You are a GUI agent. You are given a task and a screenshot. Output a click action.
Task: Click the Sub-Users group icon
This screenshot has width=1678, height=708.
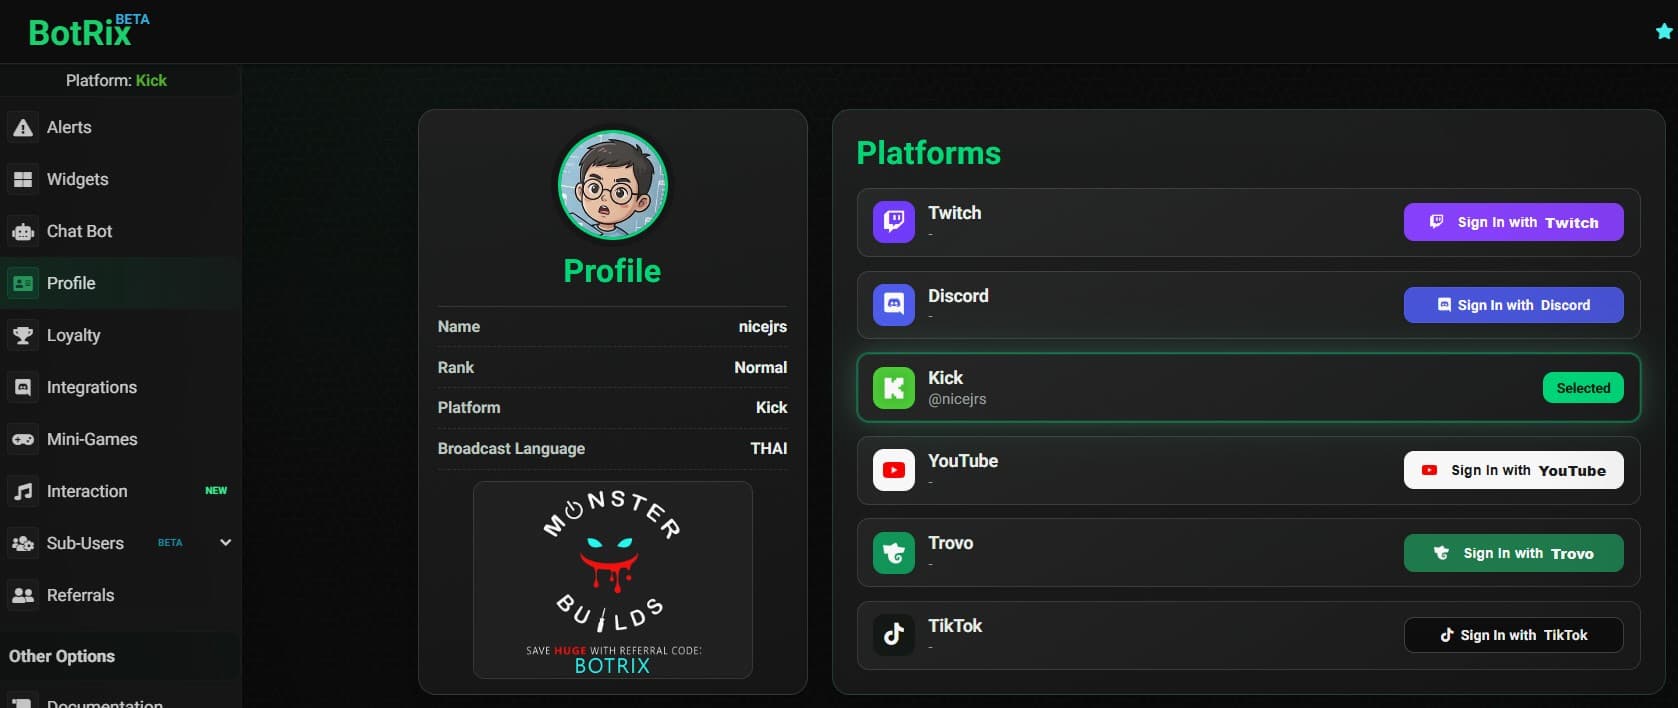[23, 544]
